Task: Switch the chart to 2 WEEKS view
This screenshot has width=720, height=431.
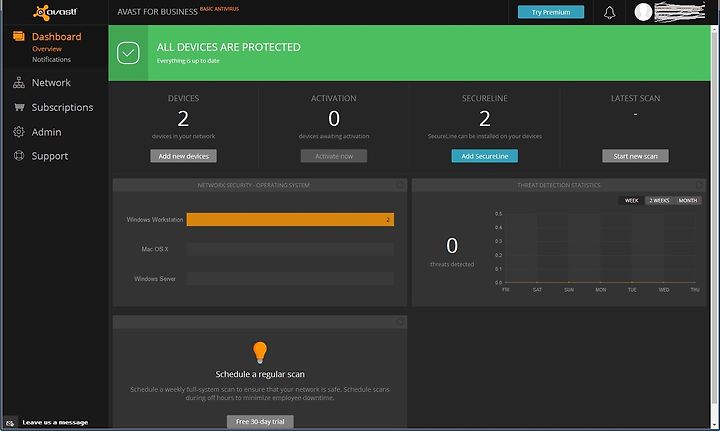Action: pyautogui.click(x=659, y=201)
